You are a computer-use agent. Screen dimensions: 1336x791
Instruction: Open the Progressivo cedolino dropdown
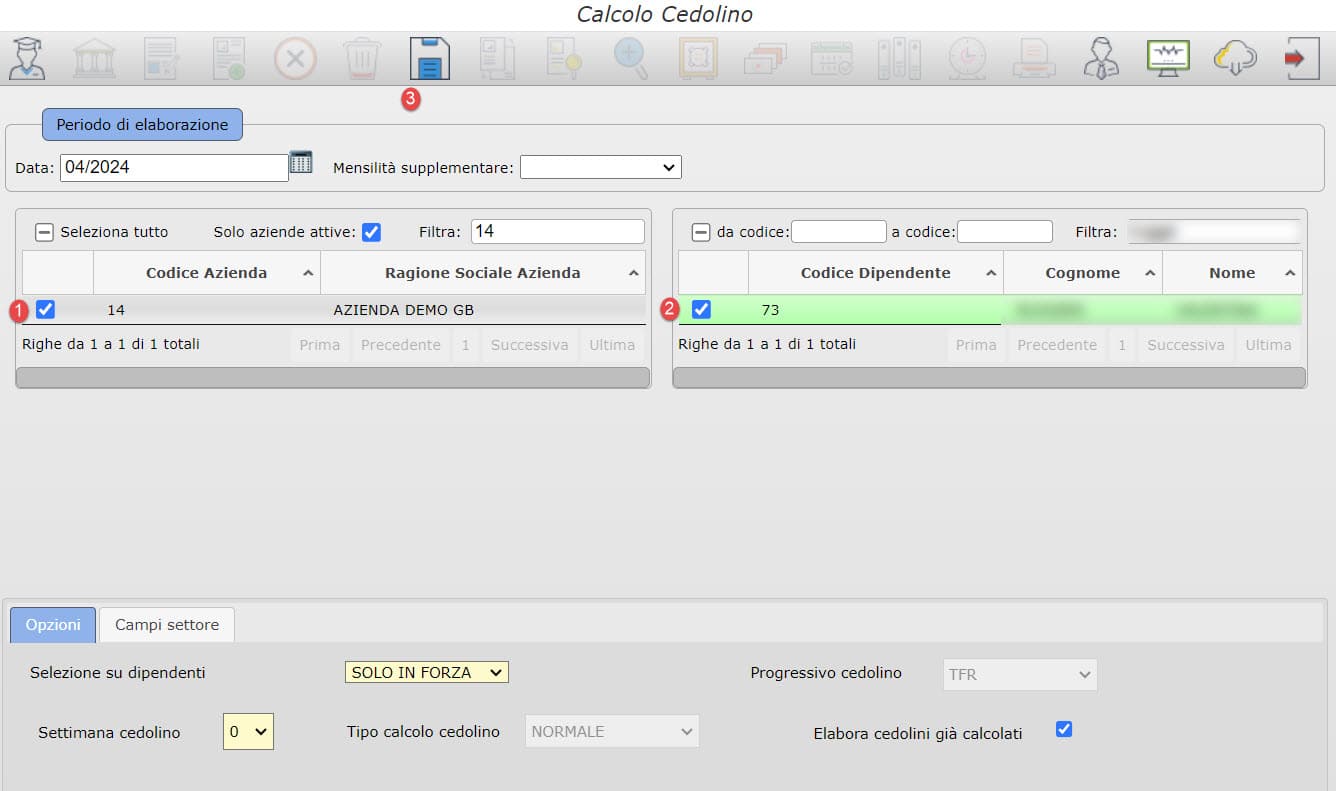(1020, 674)
